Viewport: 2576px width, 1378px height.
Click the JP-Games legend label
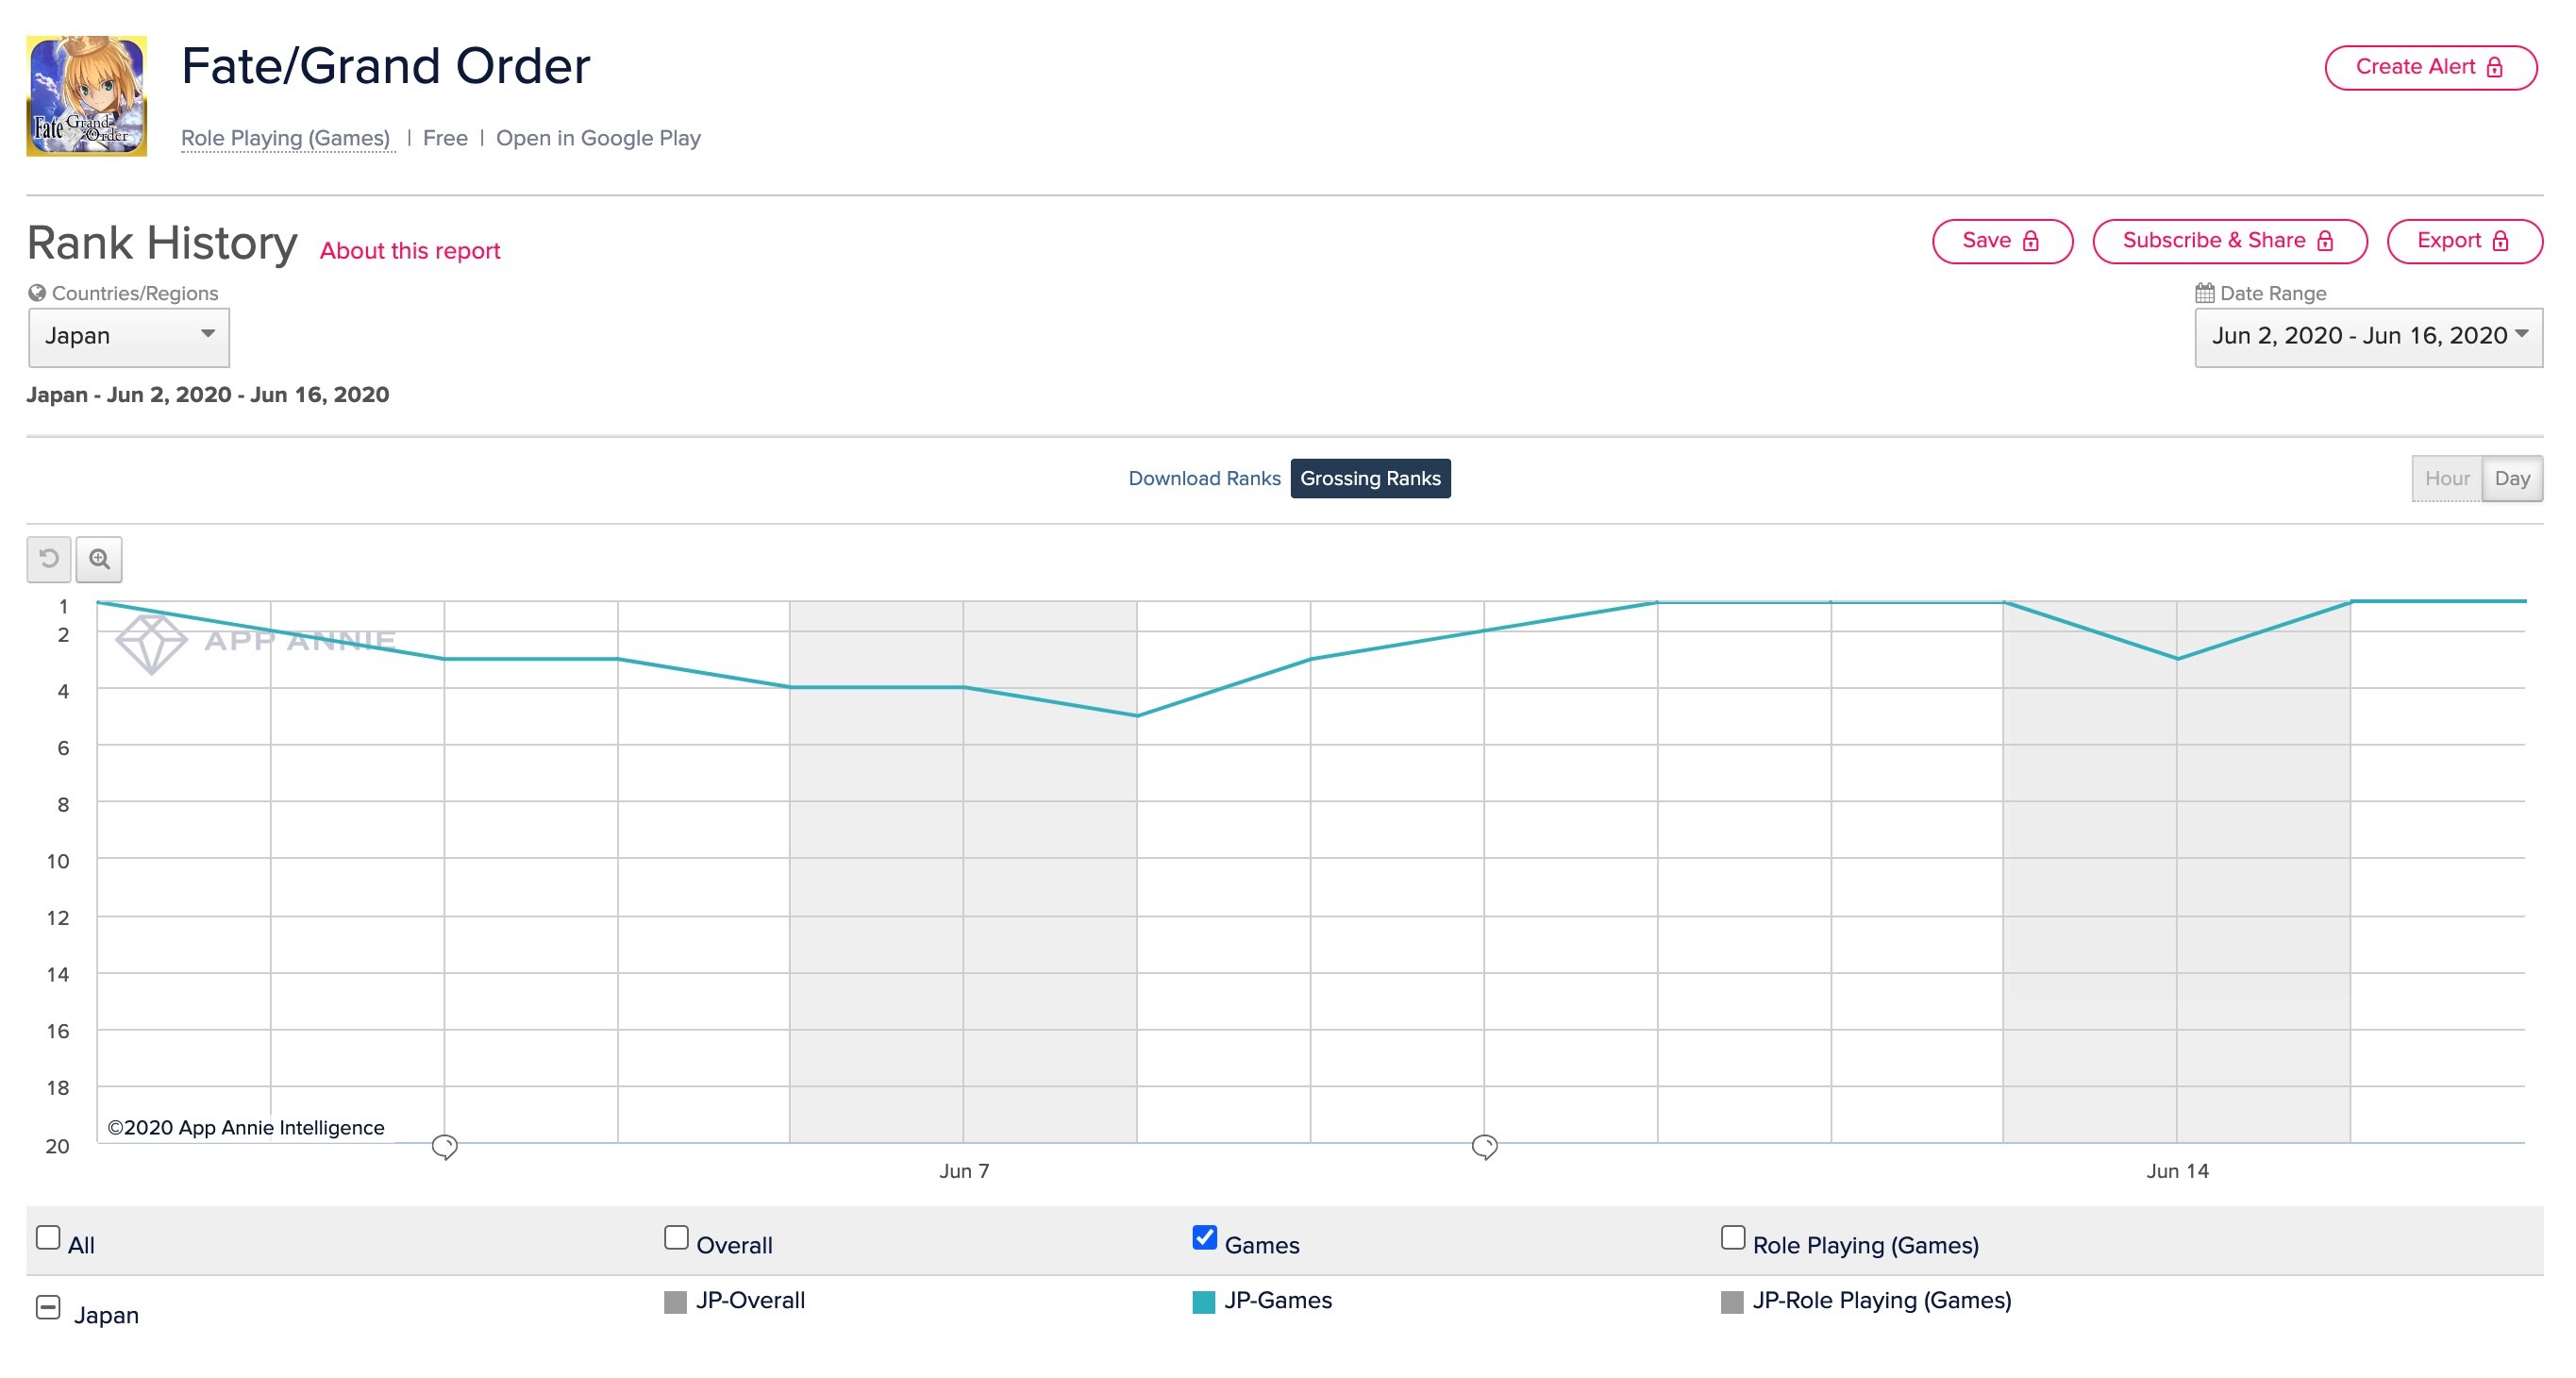(1278, 1301)
